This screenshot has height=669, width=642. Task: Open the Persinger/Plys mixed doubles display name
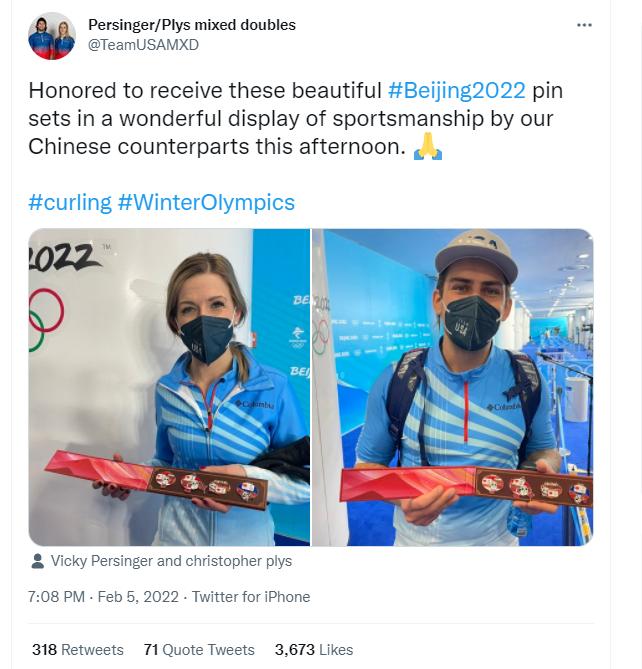click(192, 24)
